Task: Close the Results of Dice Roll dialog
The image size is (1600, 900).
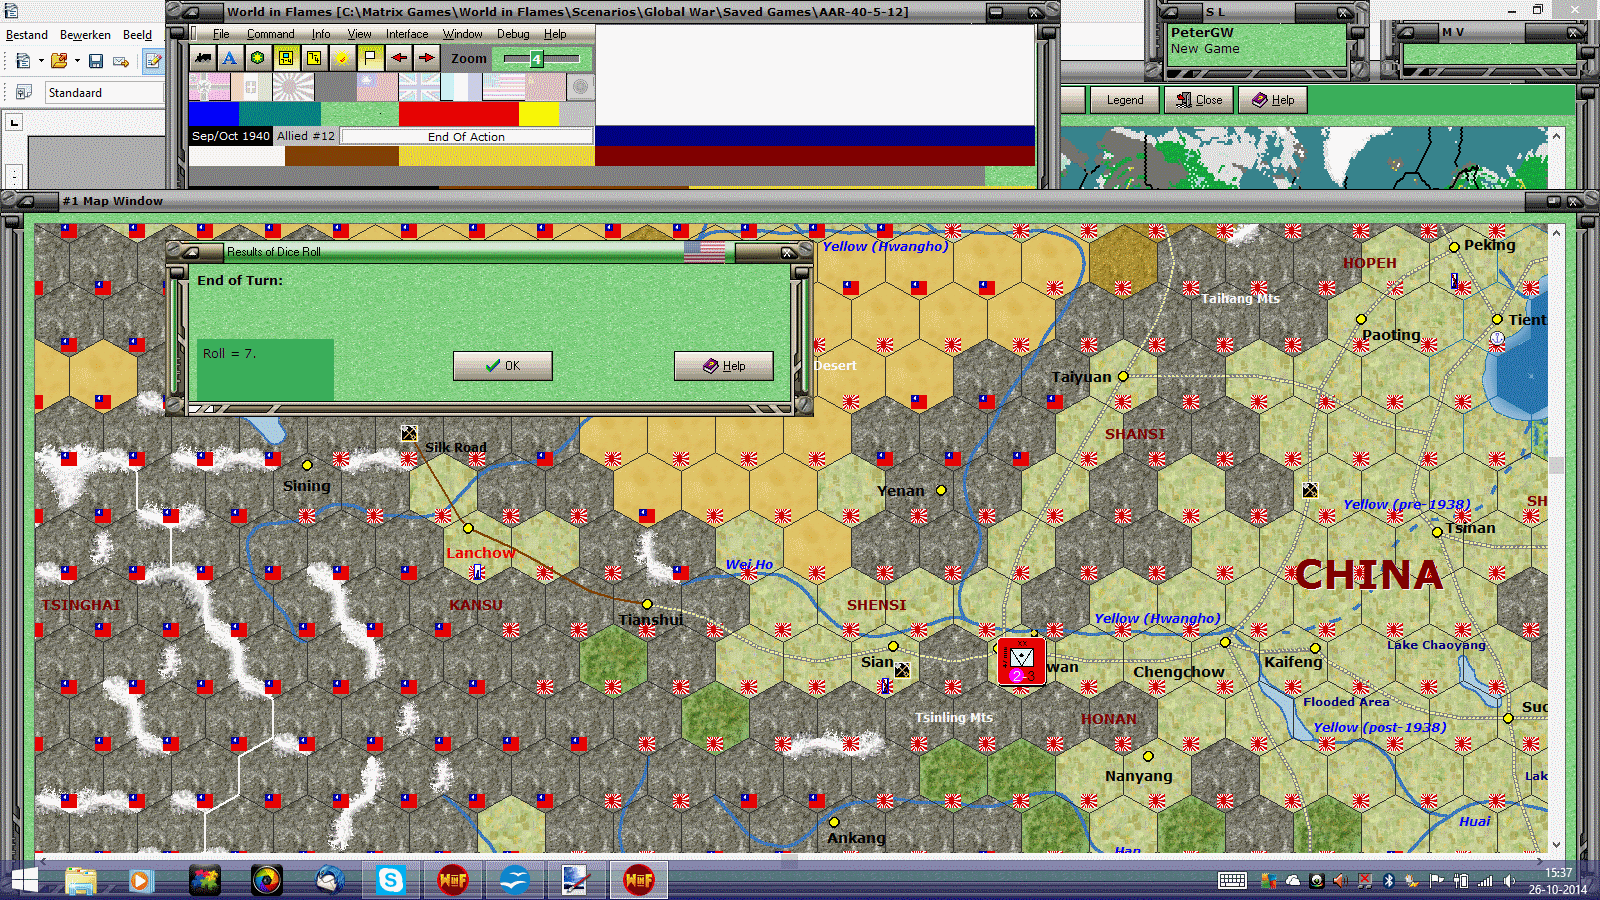Action: tap(788, 252)
